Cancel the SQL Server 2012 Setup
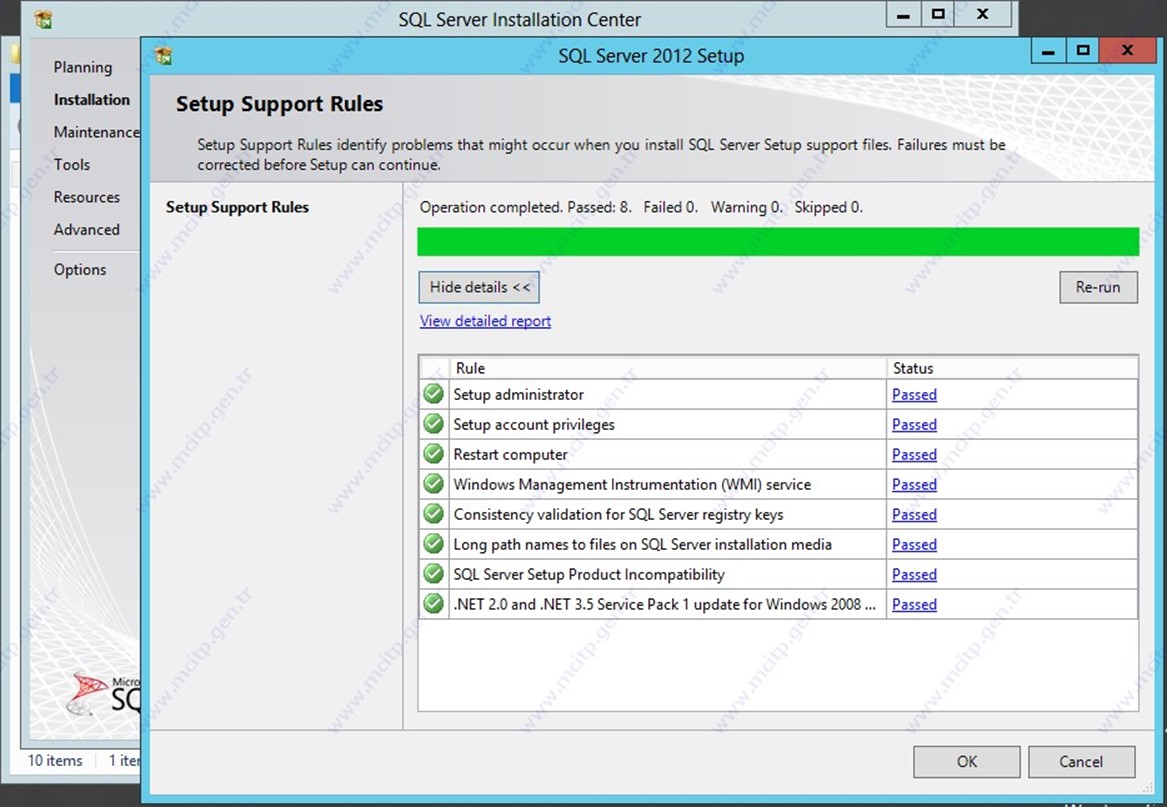 (x=1081, y=762)
